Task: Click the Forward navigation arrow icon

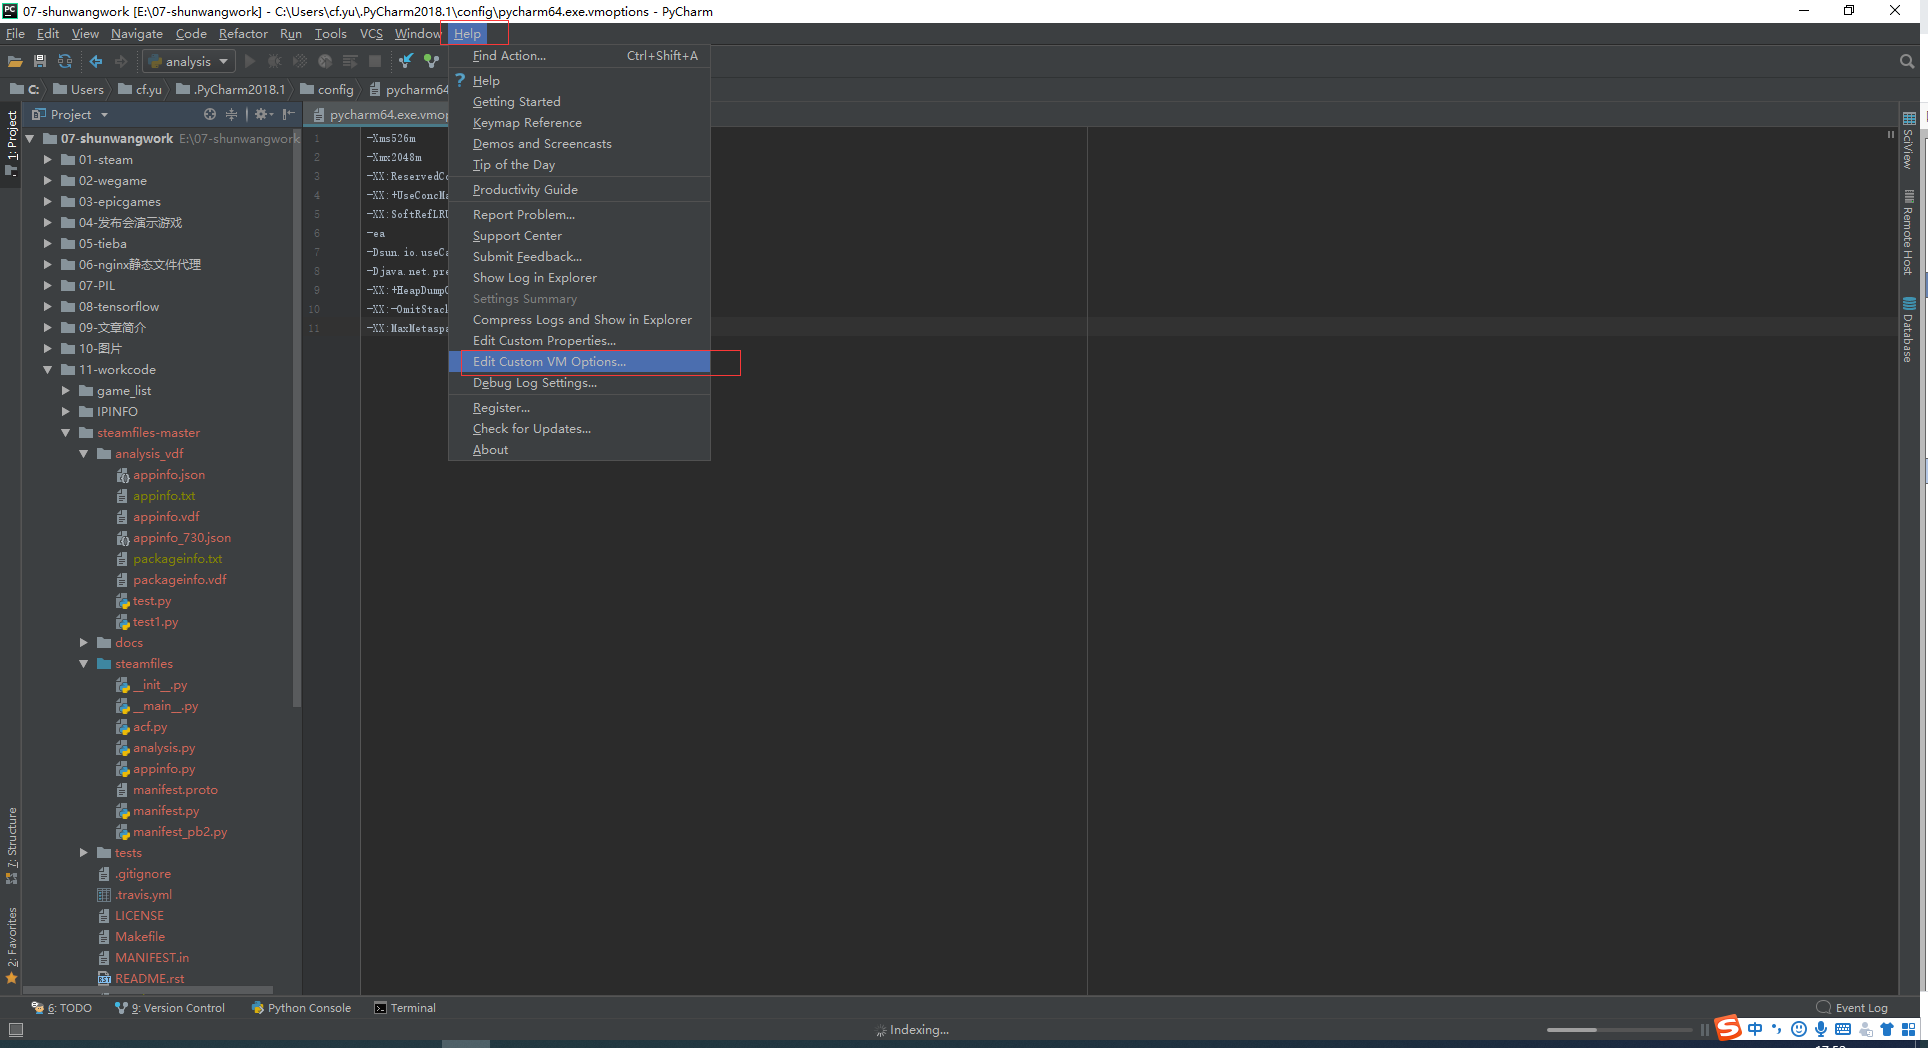Action: pos(121,62)
